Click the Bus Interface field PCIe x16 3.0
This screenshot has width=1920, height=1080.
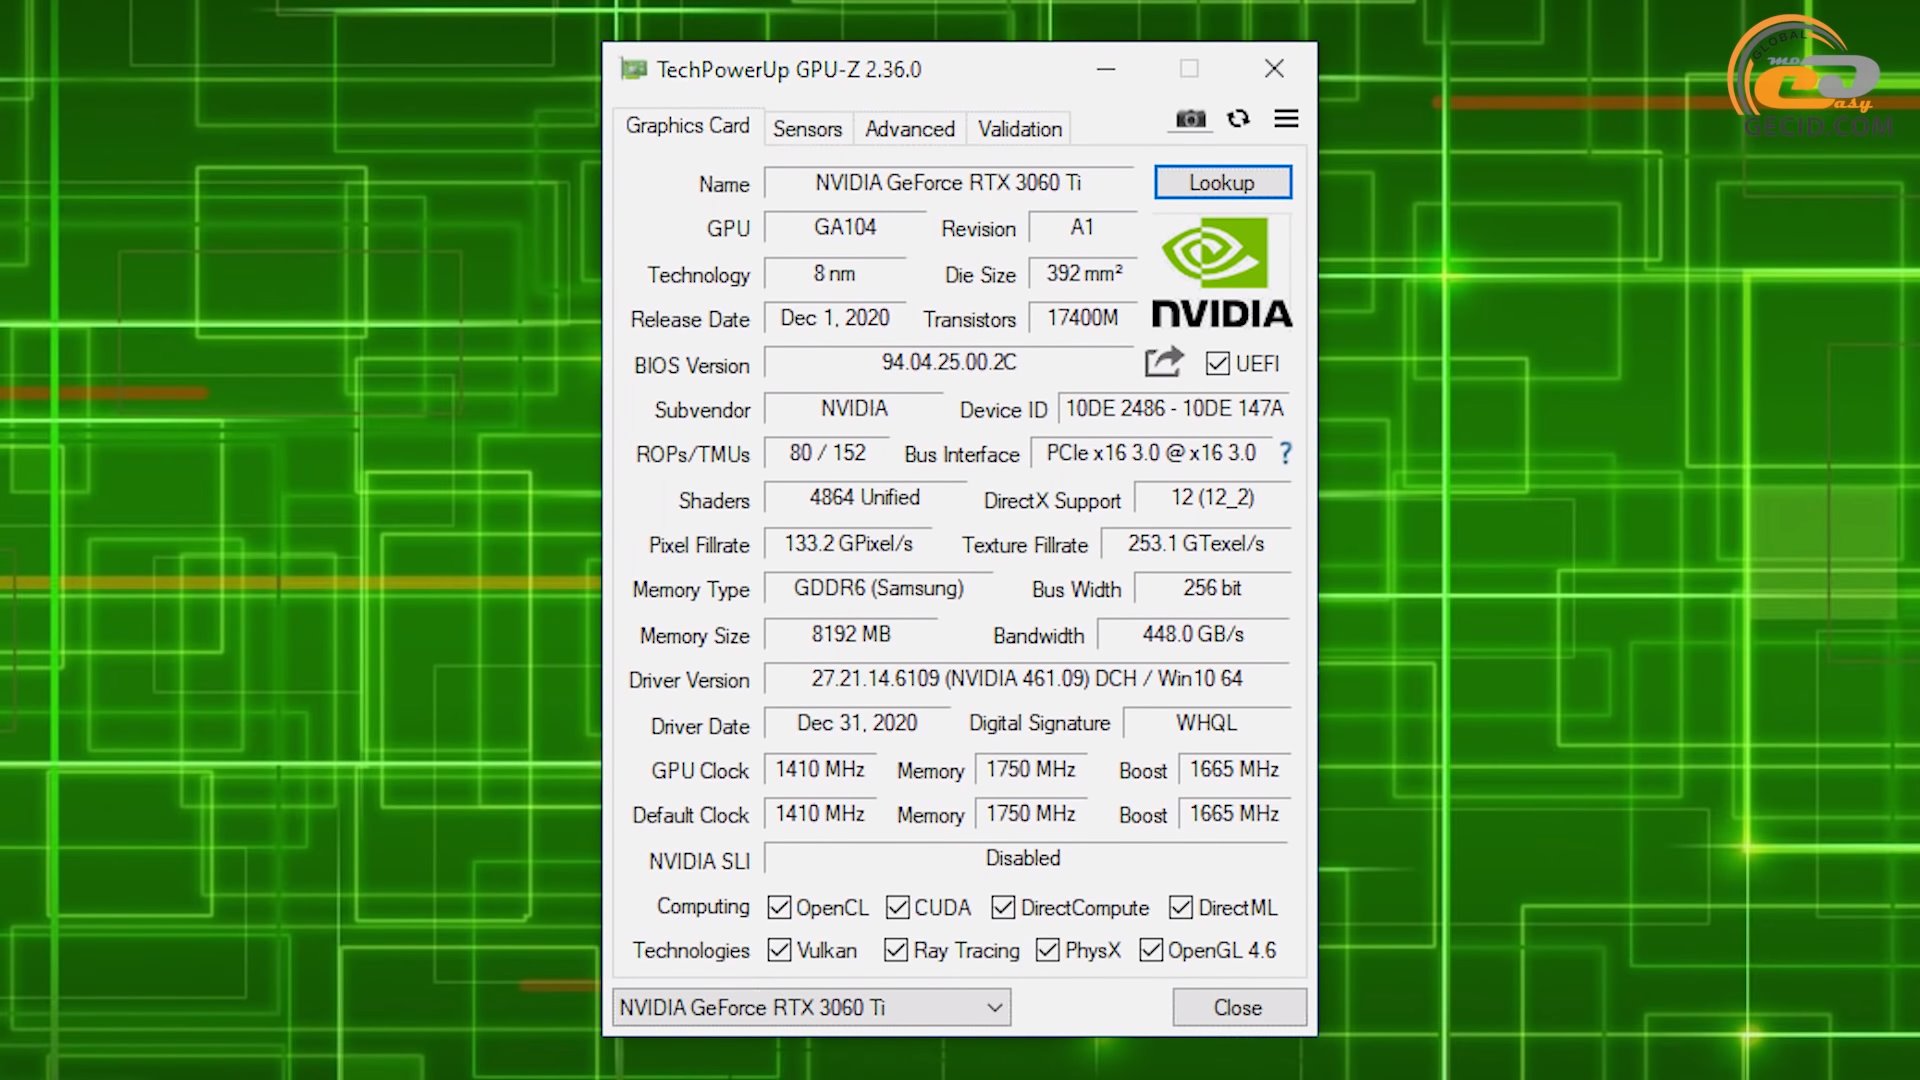tap(1151, 453)
